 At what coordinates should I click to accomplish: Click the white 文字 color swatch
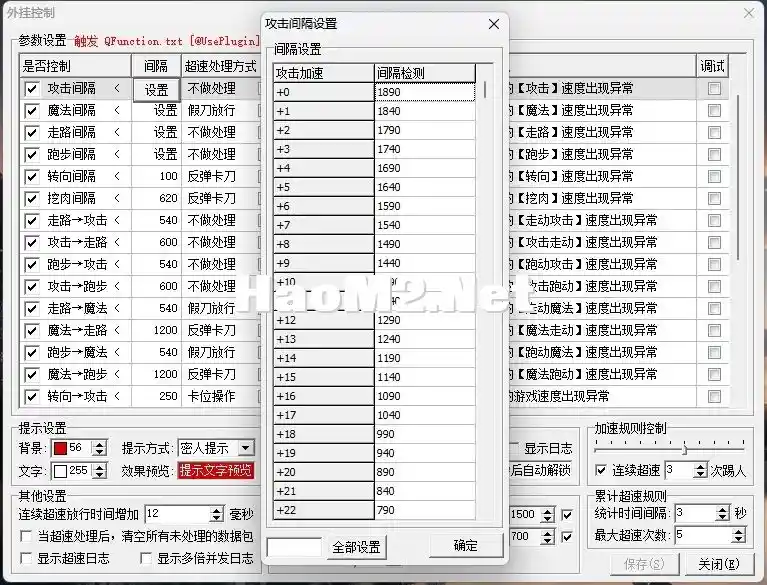click(60, 471)
